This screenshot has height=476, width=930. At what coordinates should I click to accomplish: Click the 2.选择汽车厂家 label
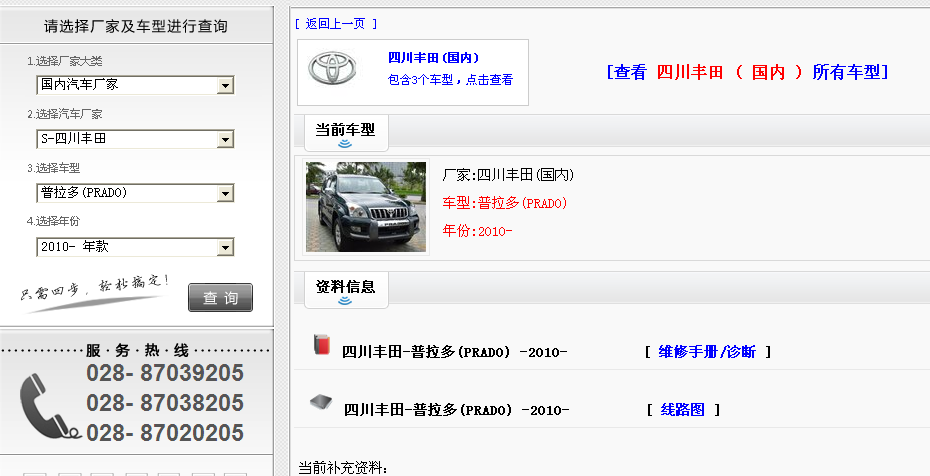(65, 114)
